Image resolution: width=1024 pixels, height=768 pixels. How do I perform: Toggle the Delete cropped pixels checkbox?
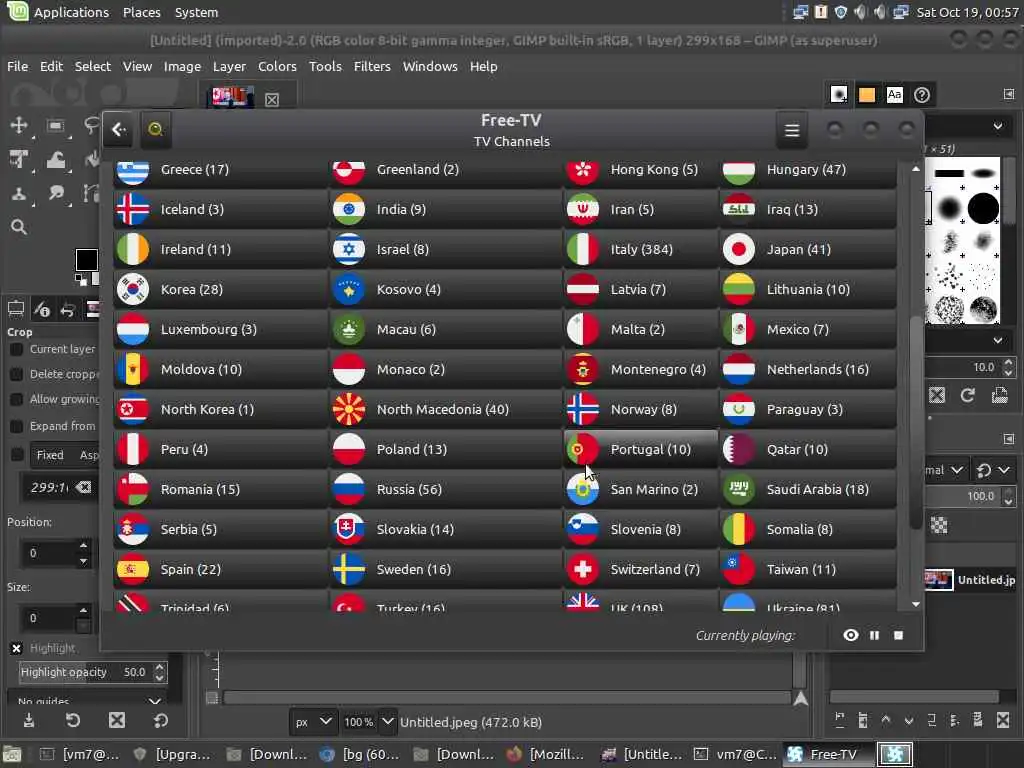[x=17, y=374]
